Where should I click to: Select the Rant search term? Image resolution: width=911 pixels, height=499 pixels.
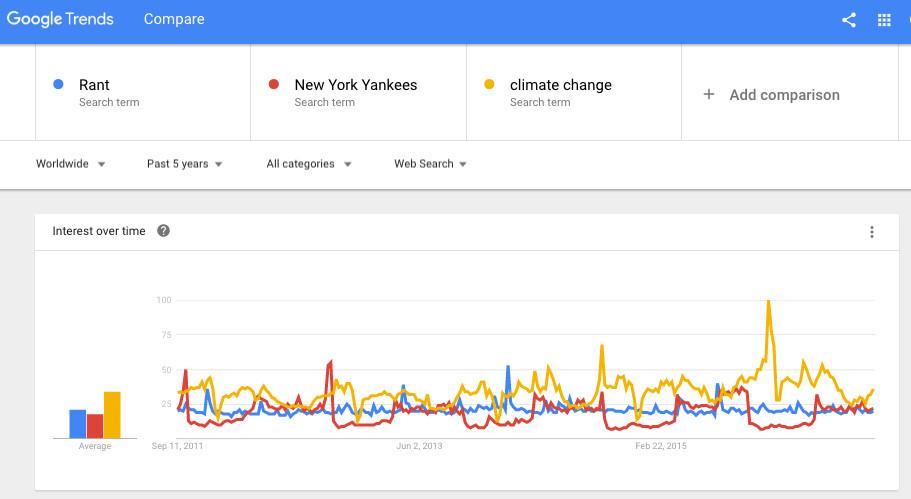(95, 85)
